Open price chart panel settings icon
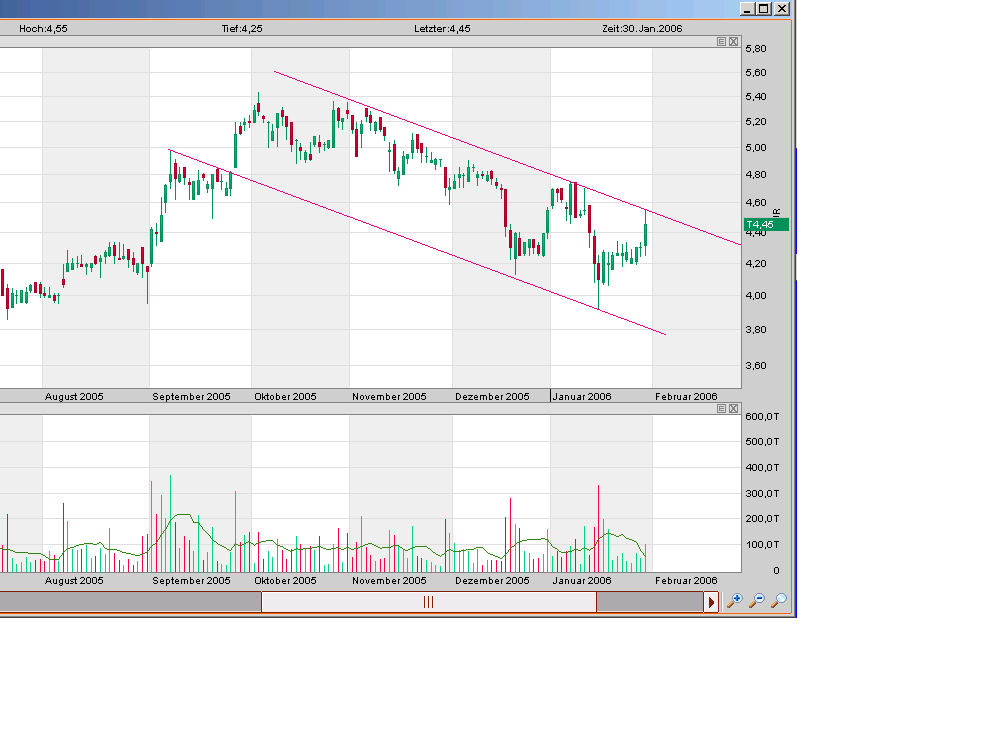The height and width of the screenshot is (751, 995). (722, 41)
